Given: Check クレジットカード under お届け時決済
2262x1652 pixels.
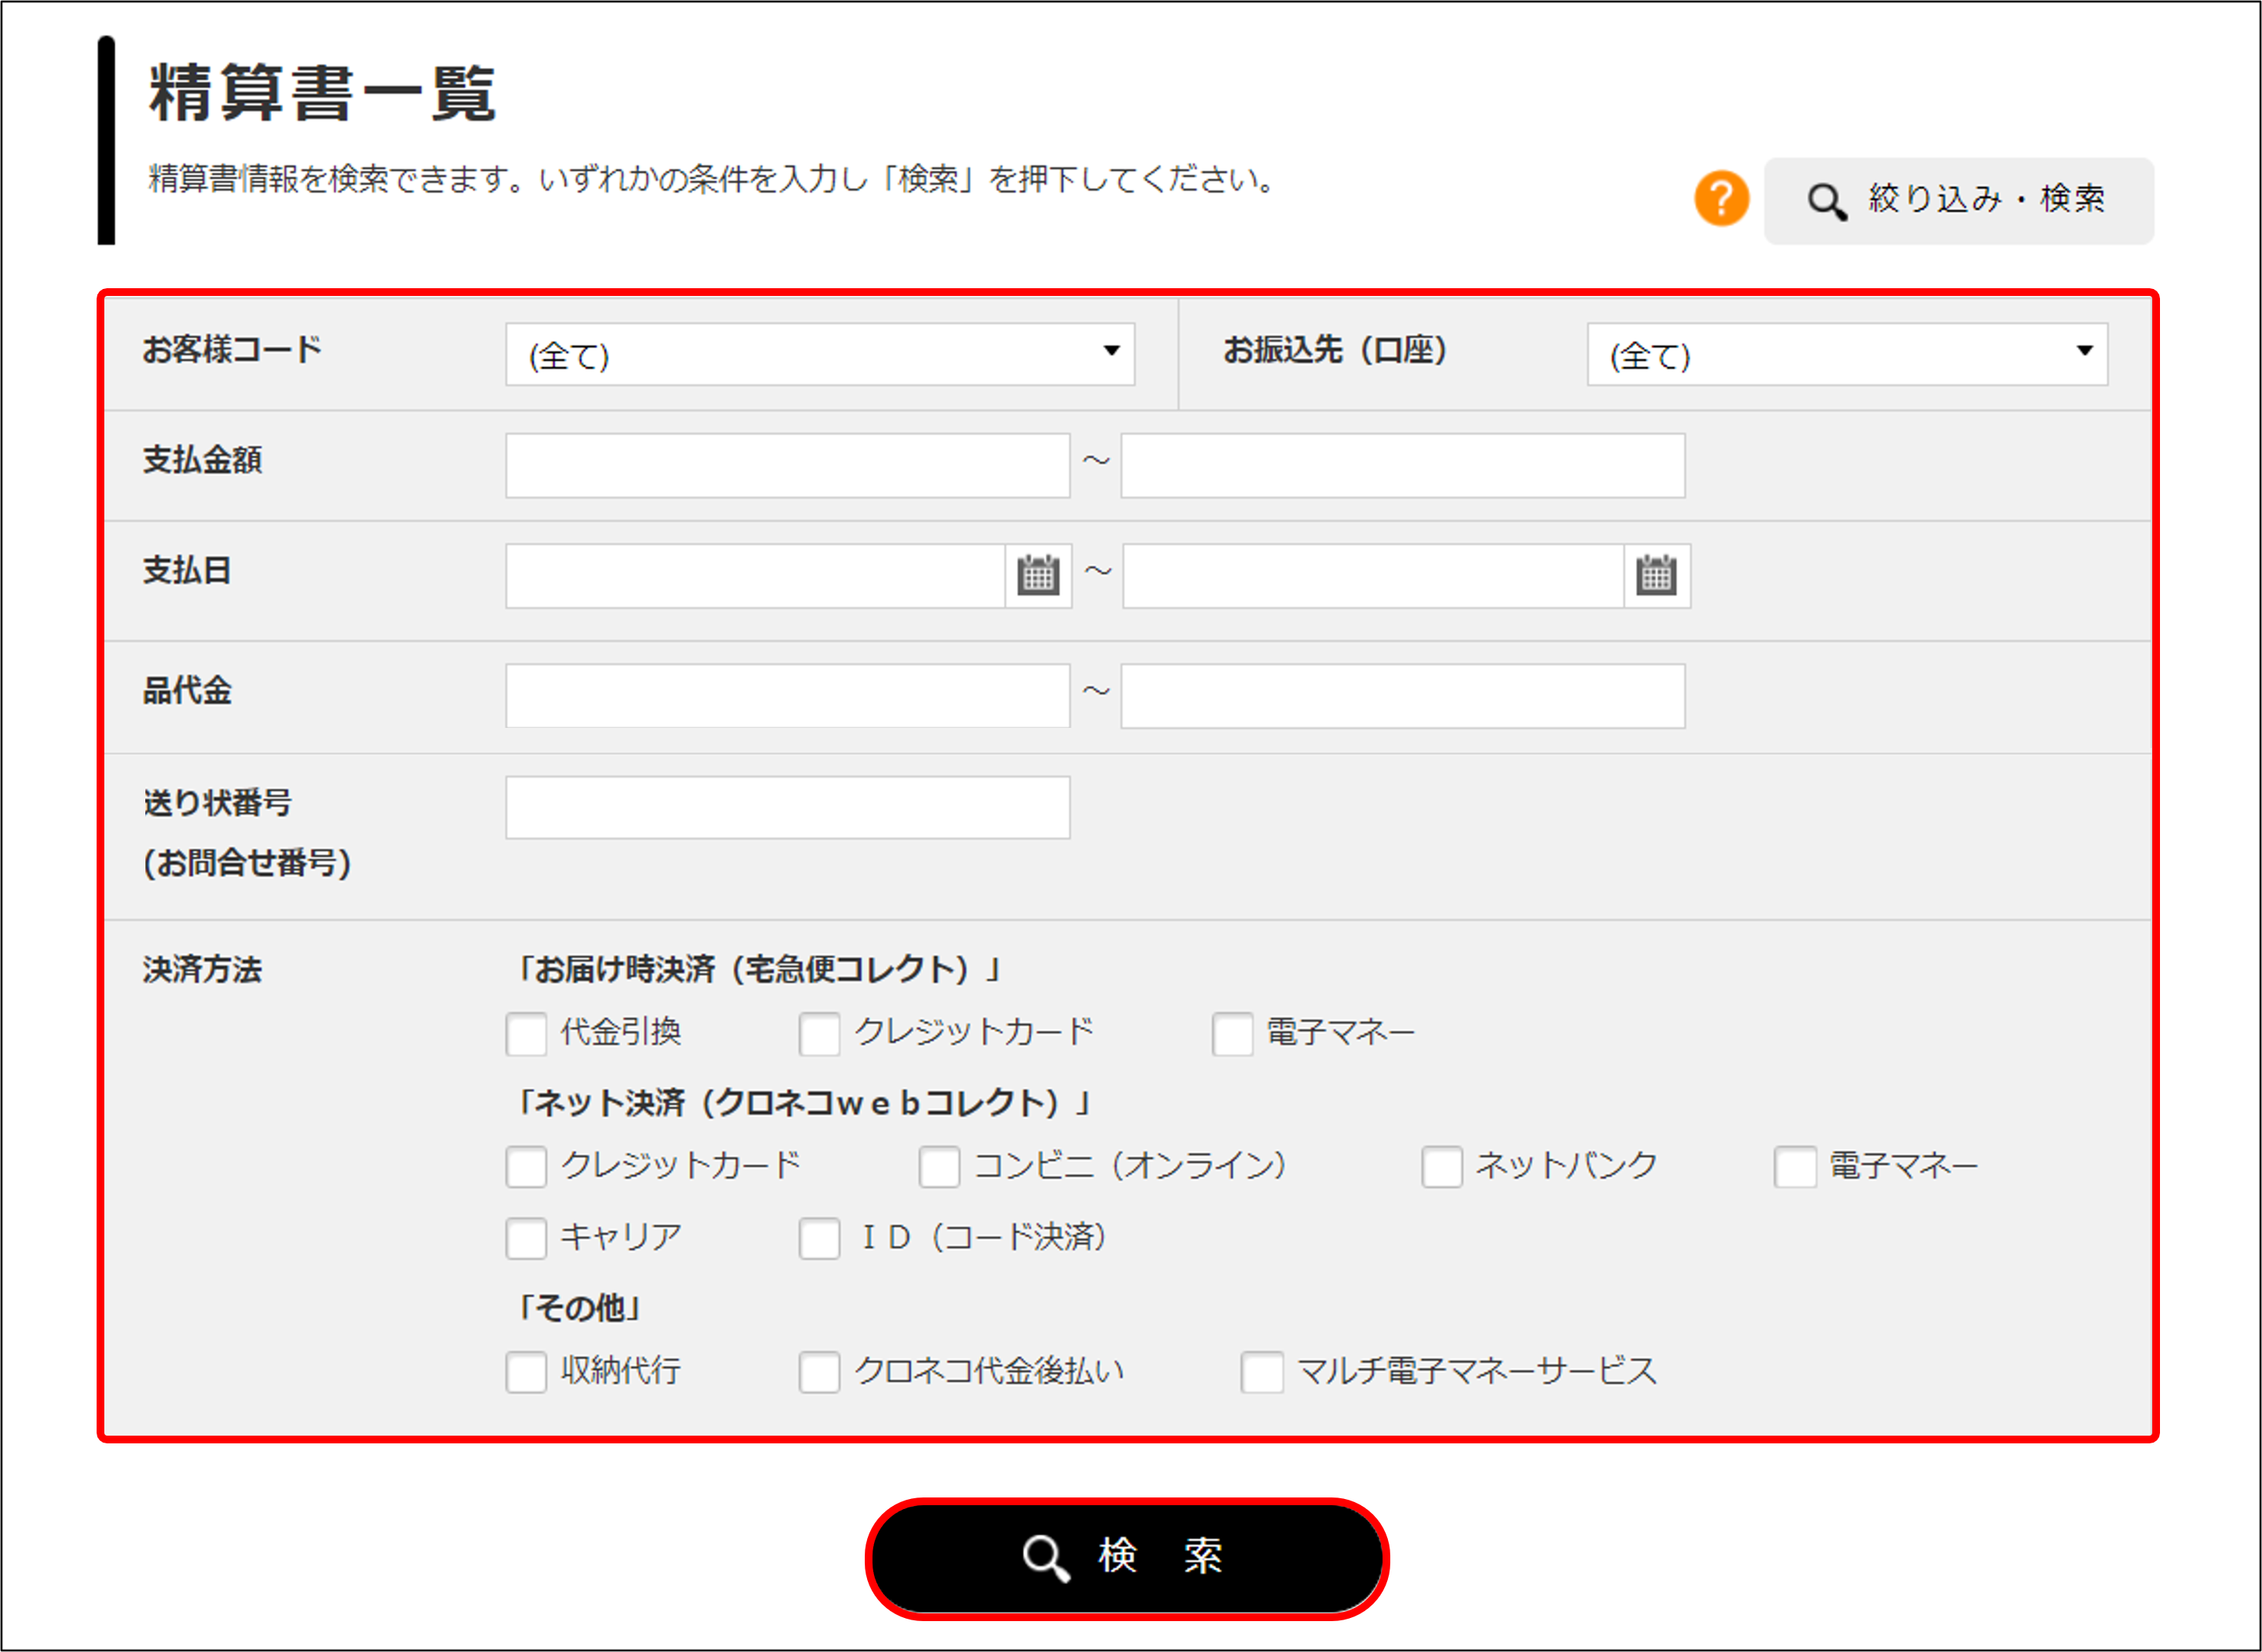Looking at the screenshot, I should [819, 1034].
